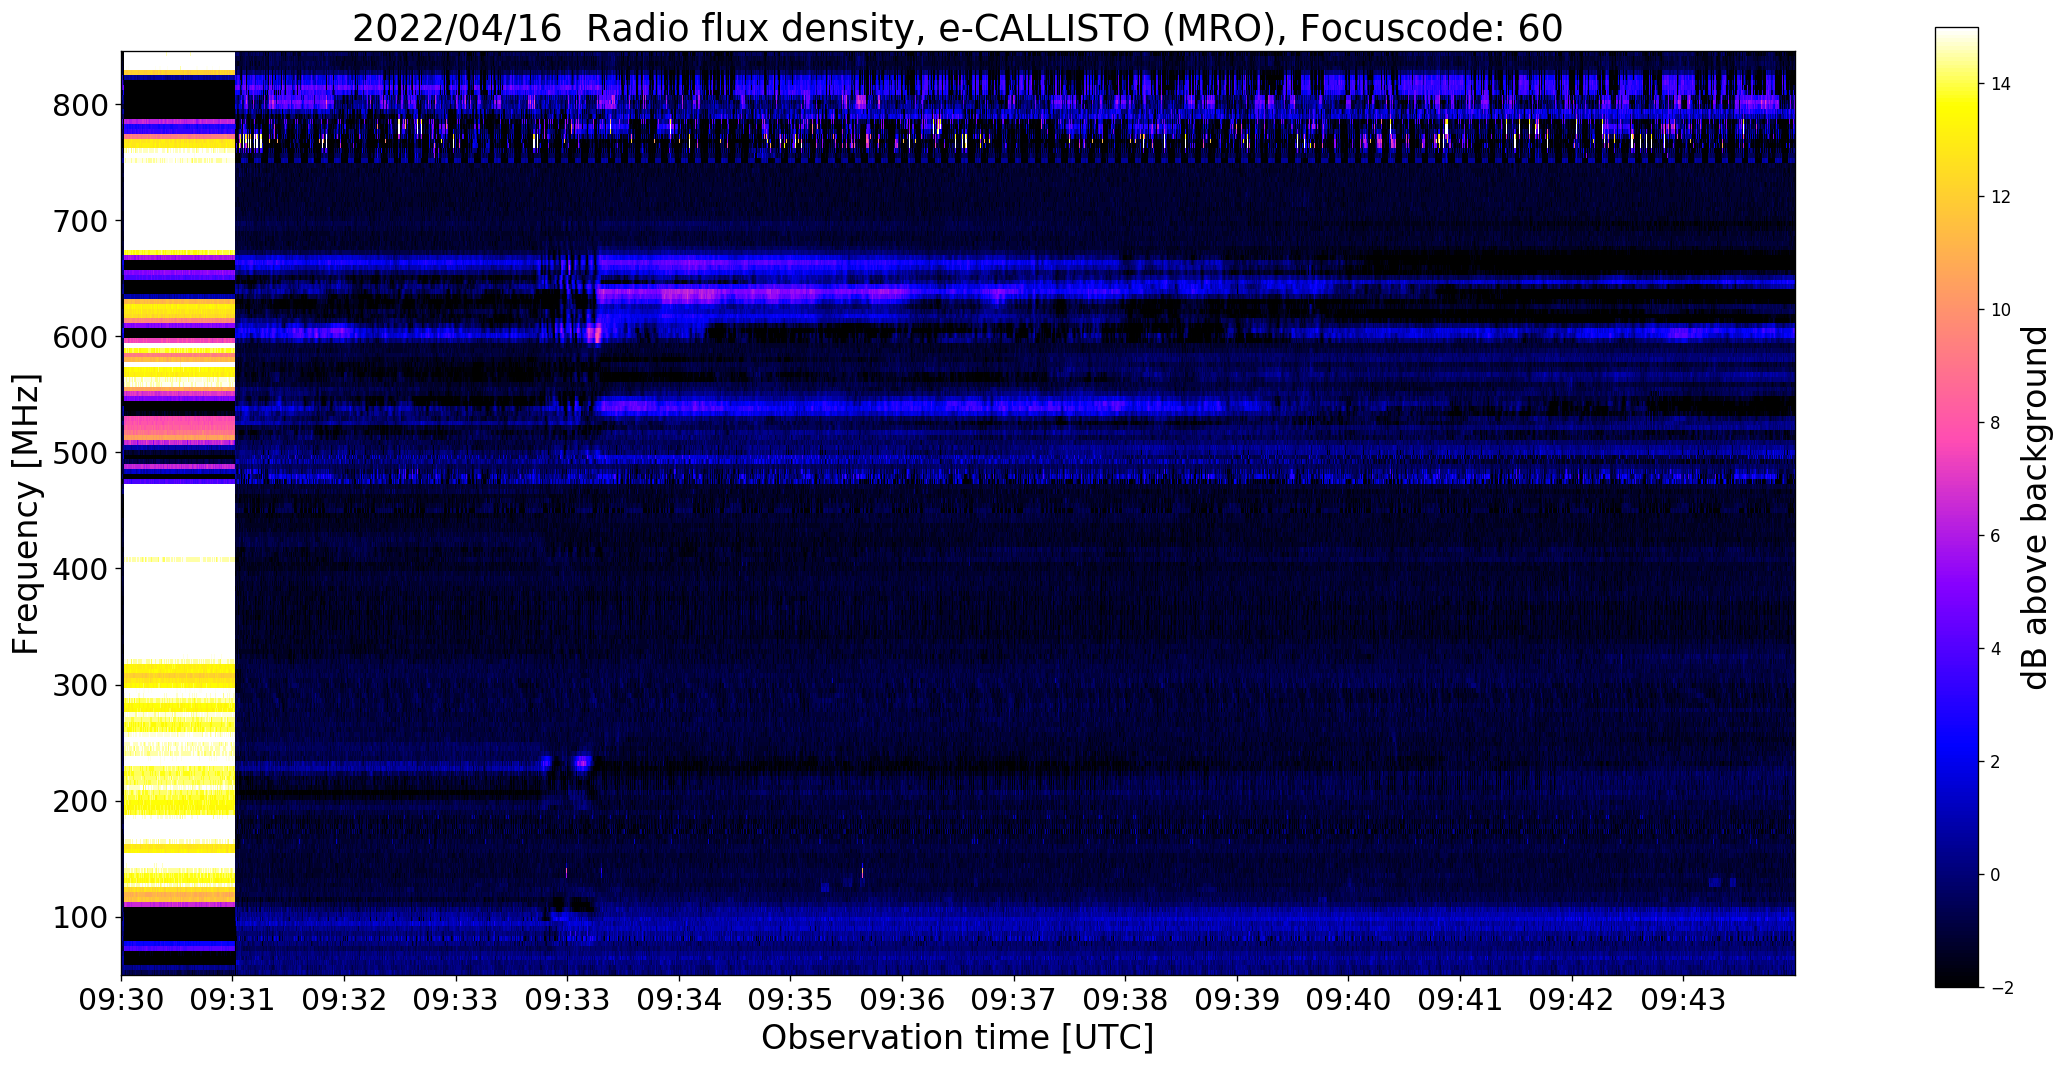
Task: Click the 09:42 time tick label
Action: coord(1572,1001)
